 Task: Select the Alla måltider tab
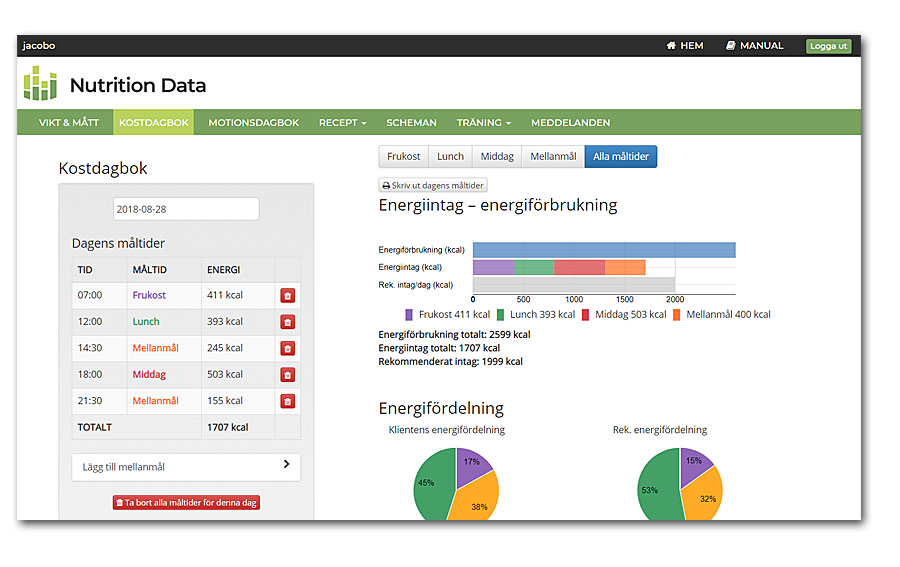click(620, 157)
